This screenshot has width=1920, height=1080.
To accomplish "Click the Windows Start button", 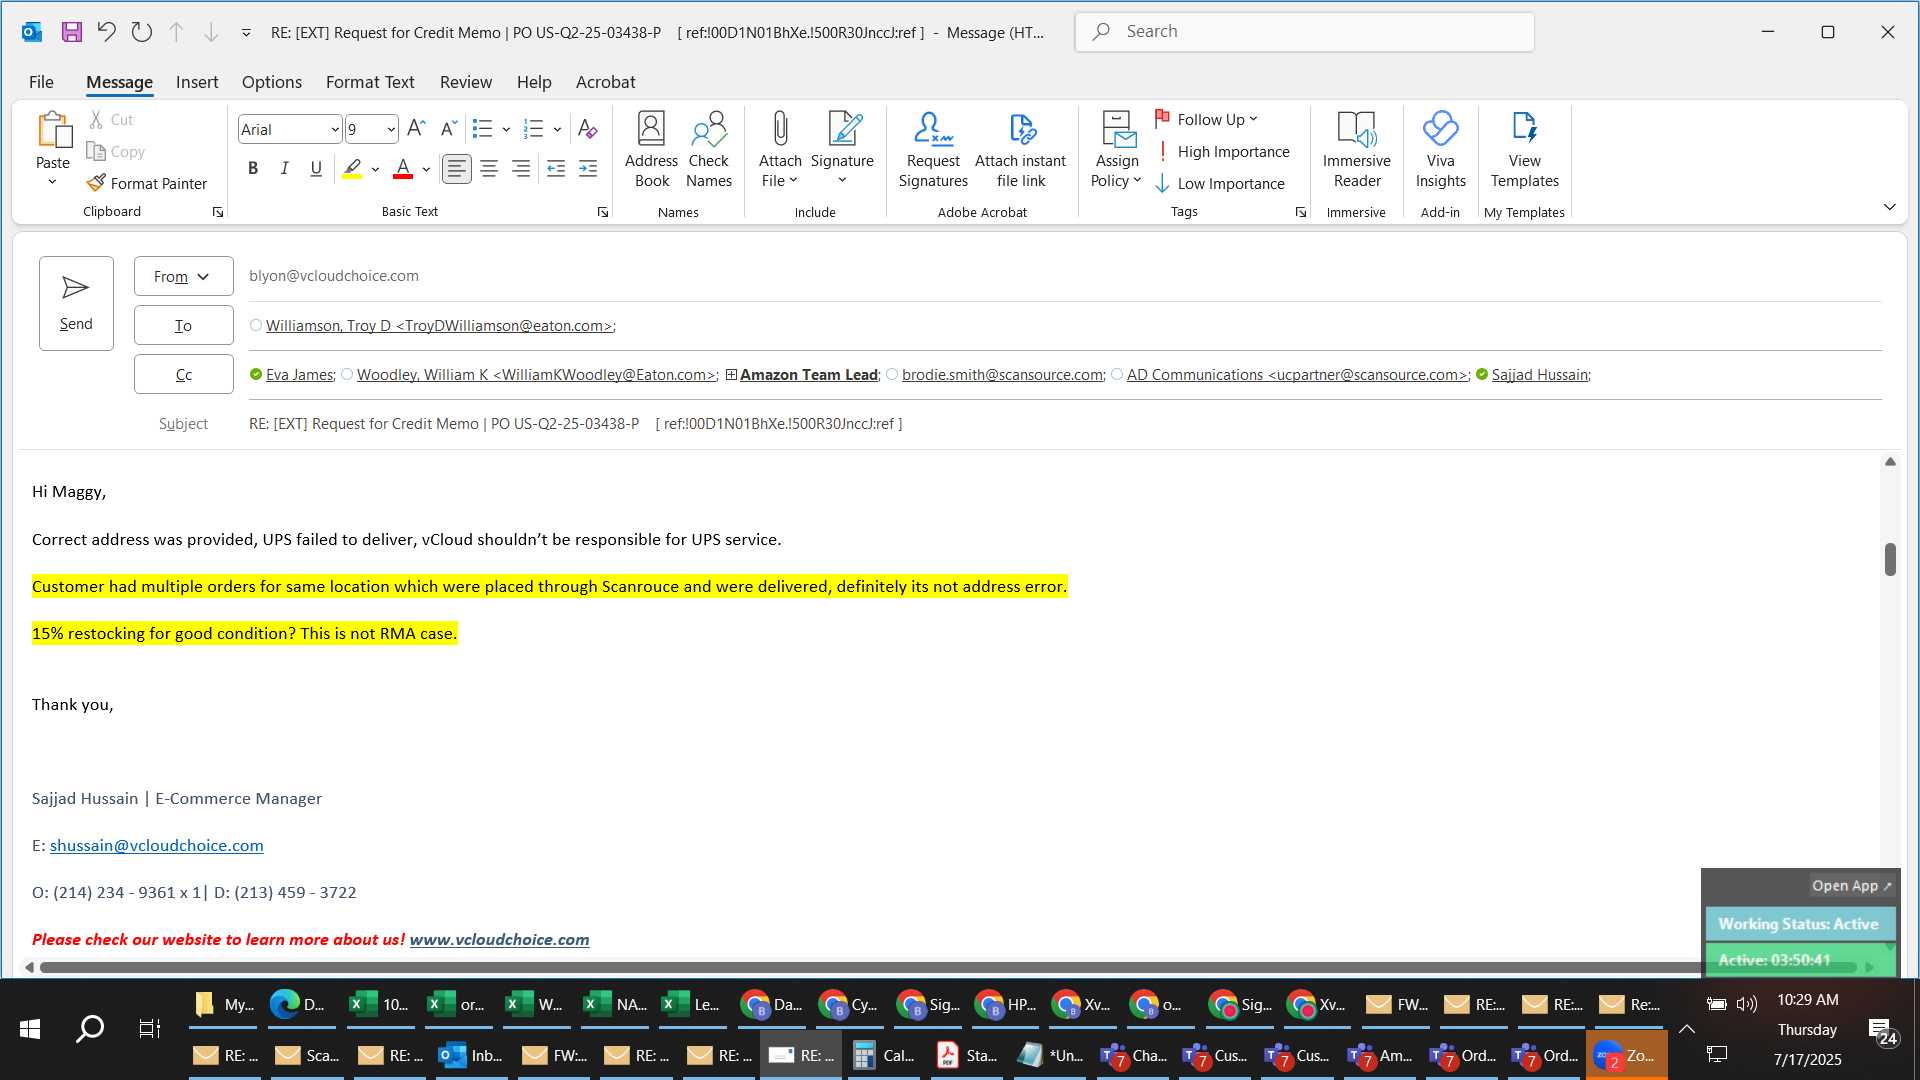I will 30,1028.
